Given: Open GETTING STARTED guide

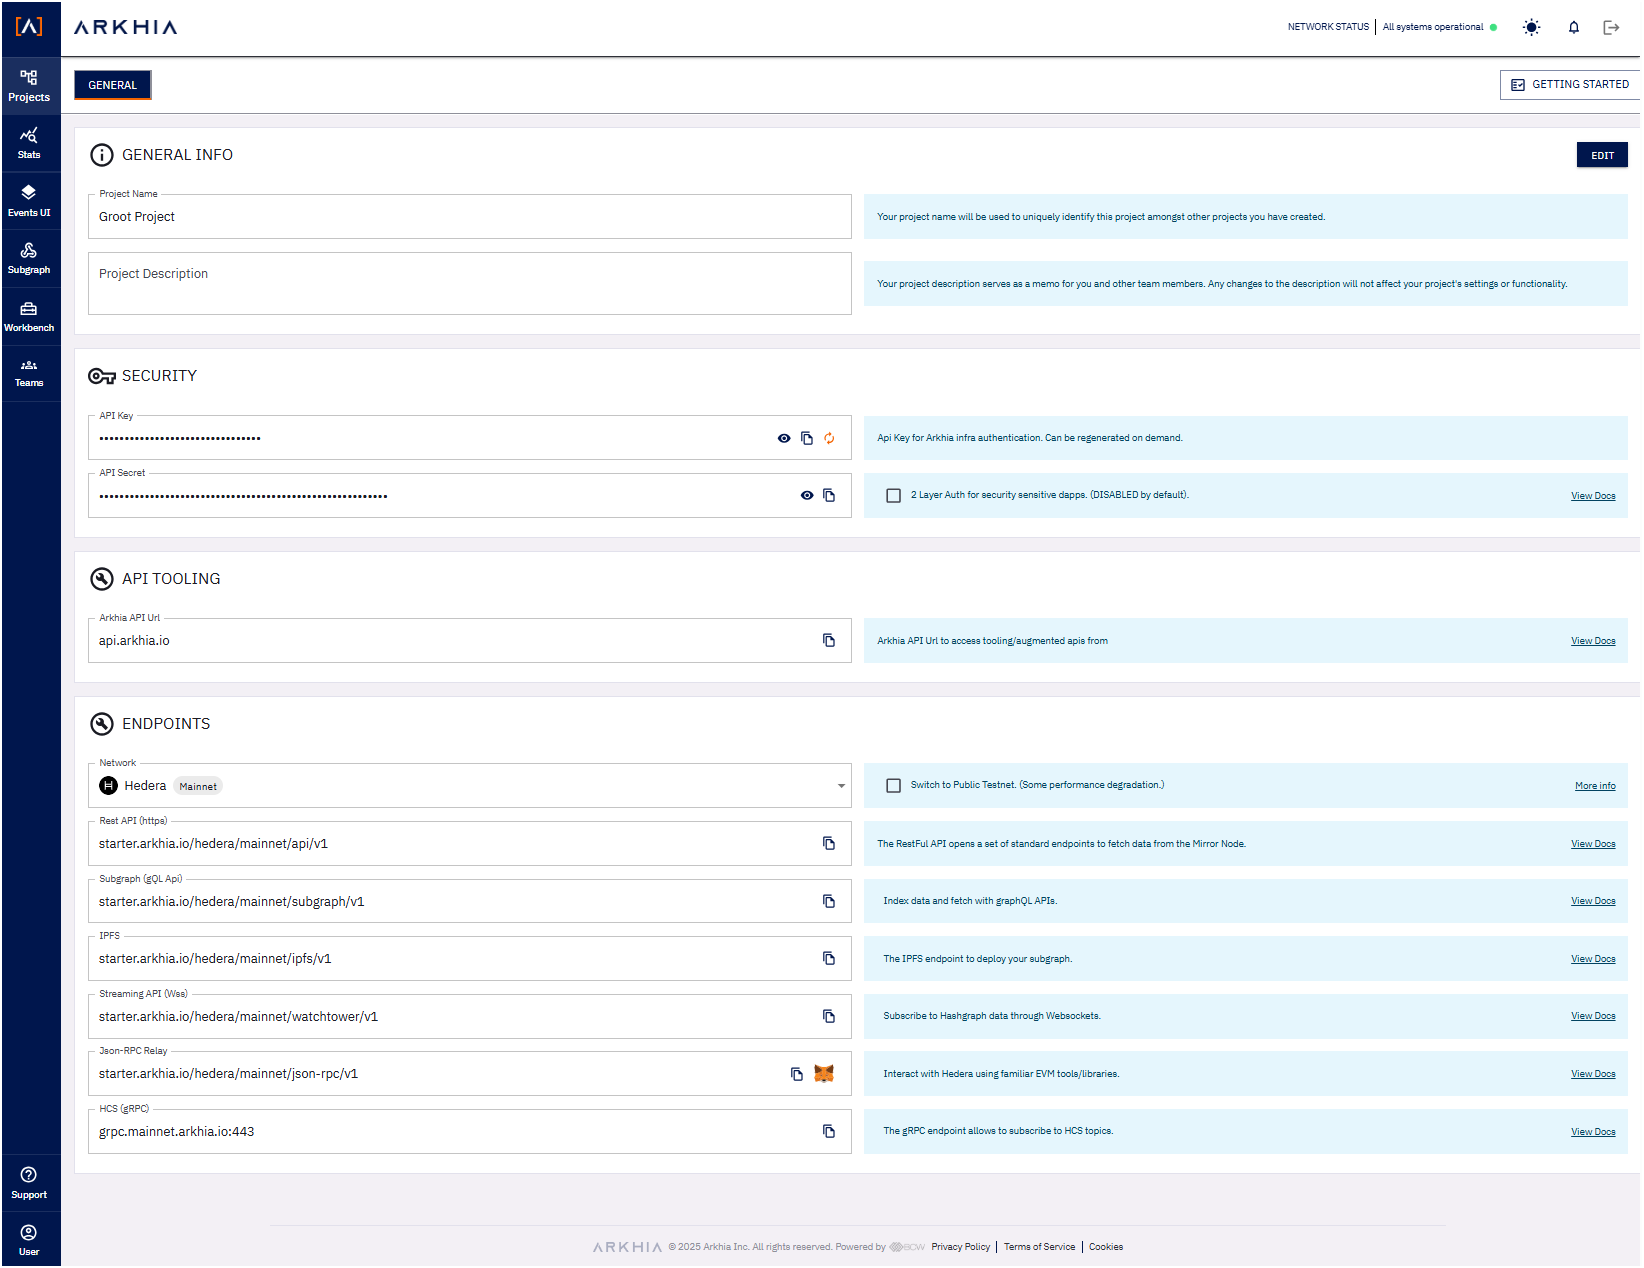Looking at the screenshot, I should tap(1570, 85).
